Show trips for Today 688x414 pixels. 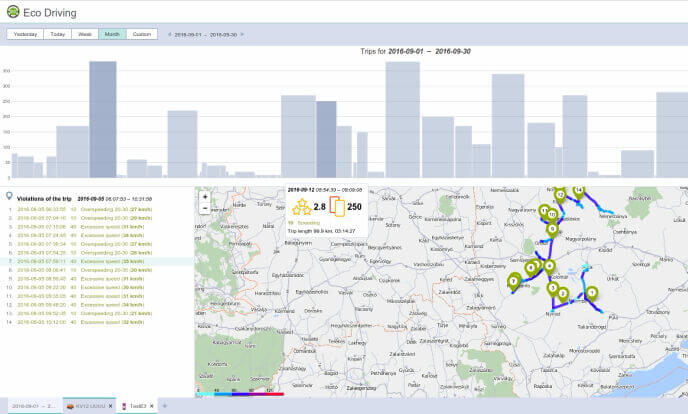tap(57, 34)
